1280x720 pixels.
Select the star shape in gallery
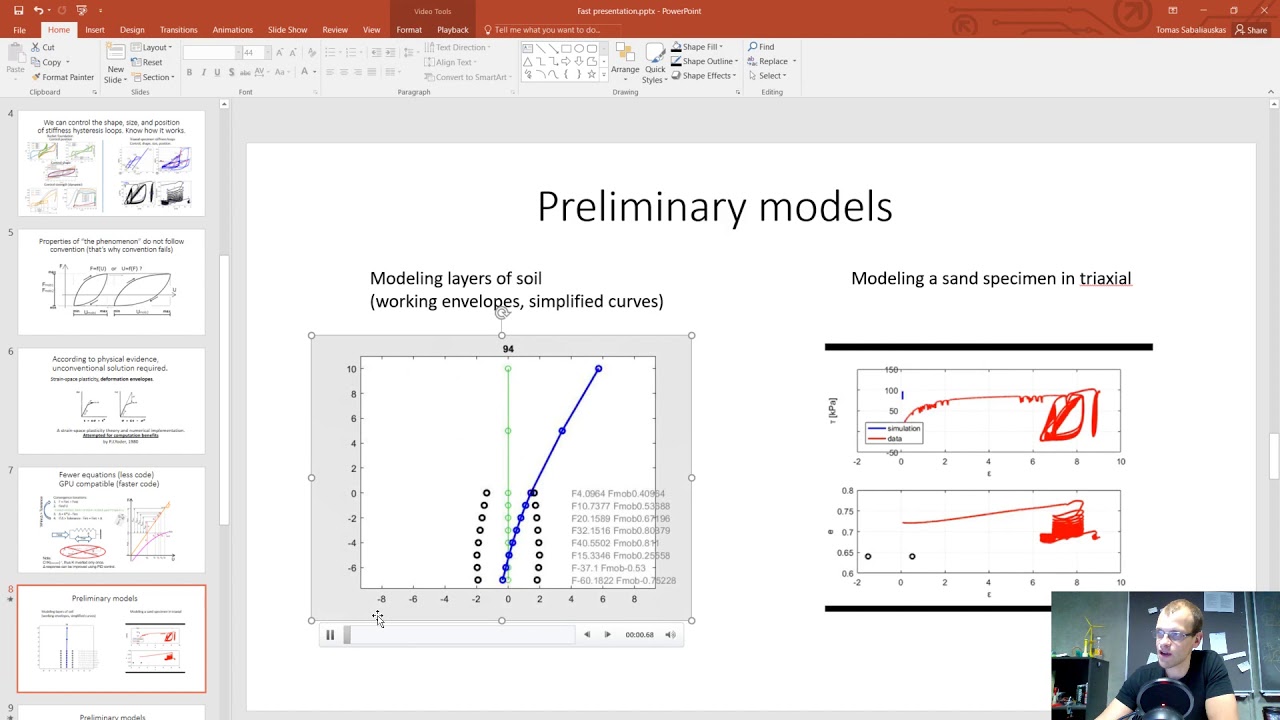pos(592,74)
